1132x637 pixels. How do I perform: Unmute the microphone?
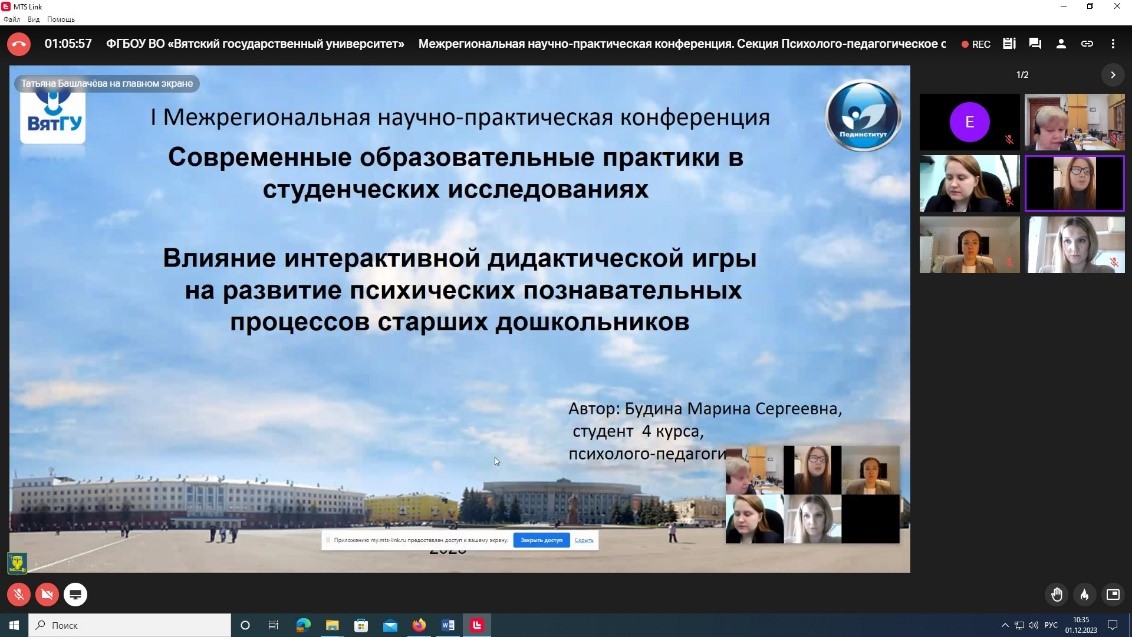18,595
